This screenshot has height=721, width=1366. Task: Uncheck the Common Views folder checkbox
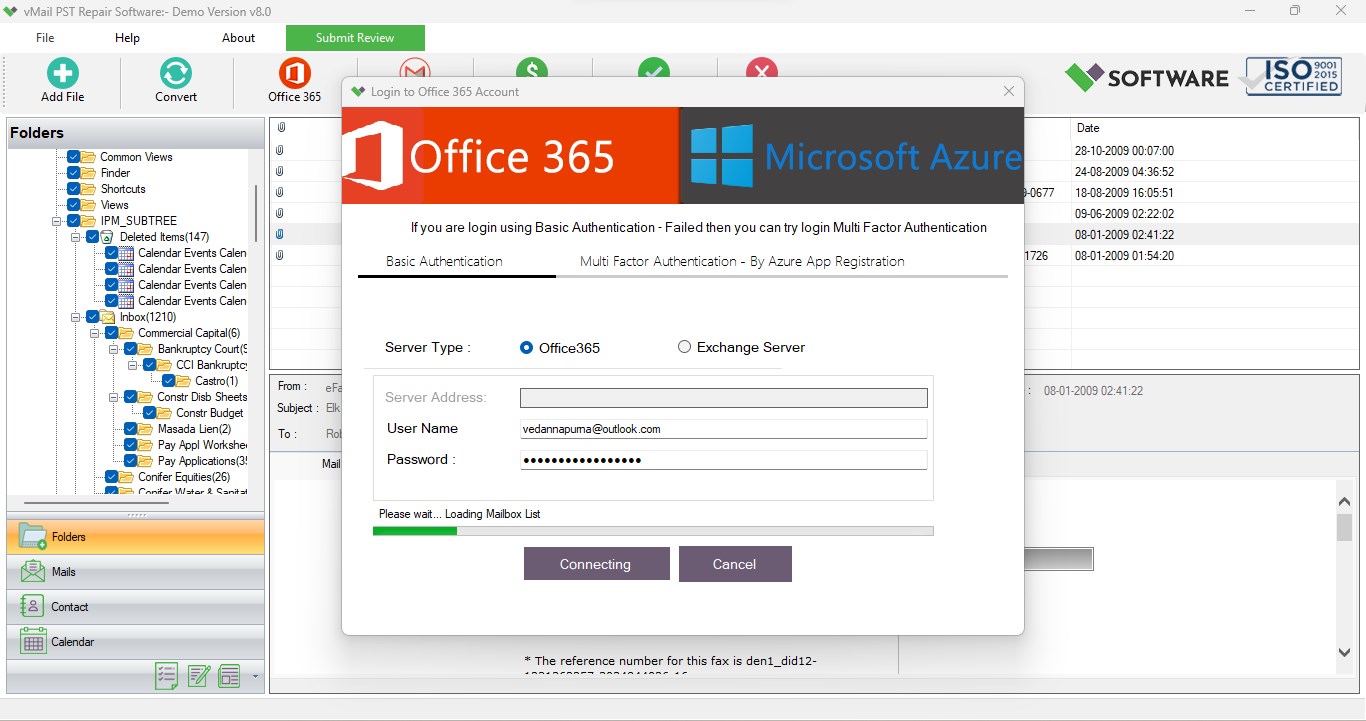(x=73, y=157)
